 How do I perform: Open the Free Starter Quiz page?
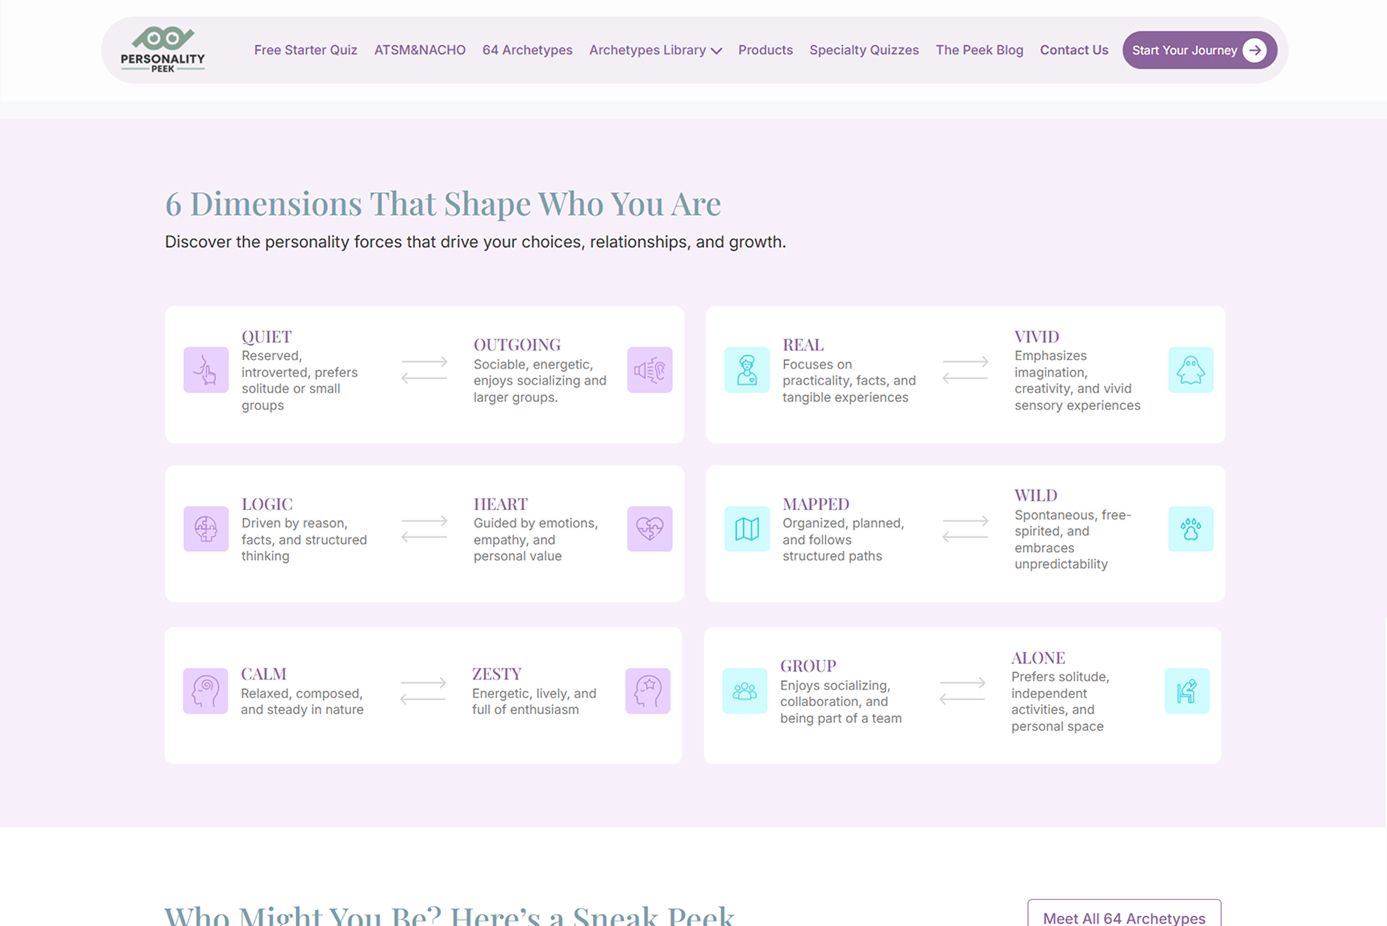(x=305, y=50)
